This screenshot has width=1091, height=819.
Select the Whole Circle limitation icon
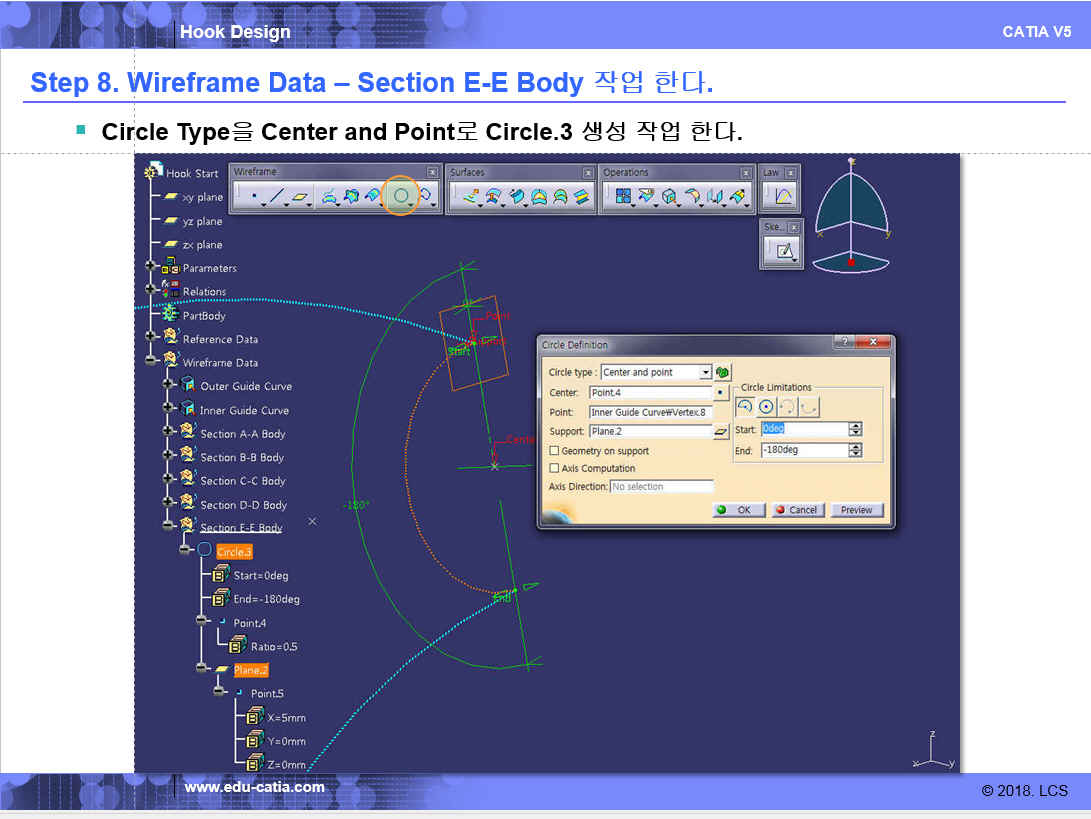pos(766,407)
